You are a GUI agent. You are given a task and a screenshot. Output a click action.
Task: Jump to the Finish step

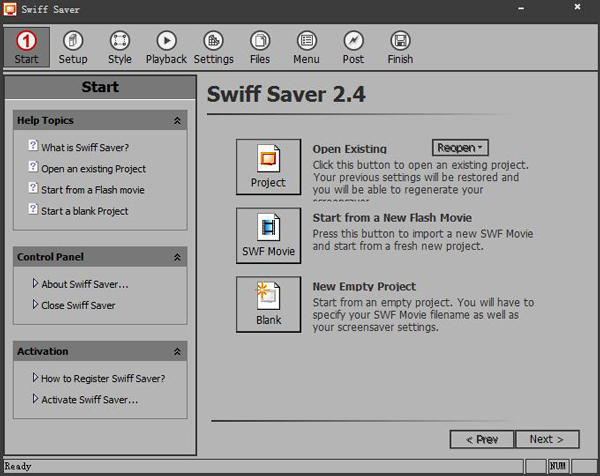point(400,47)
